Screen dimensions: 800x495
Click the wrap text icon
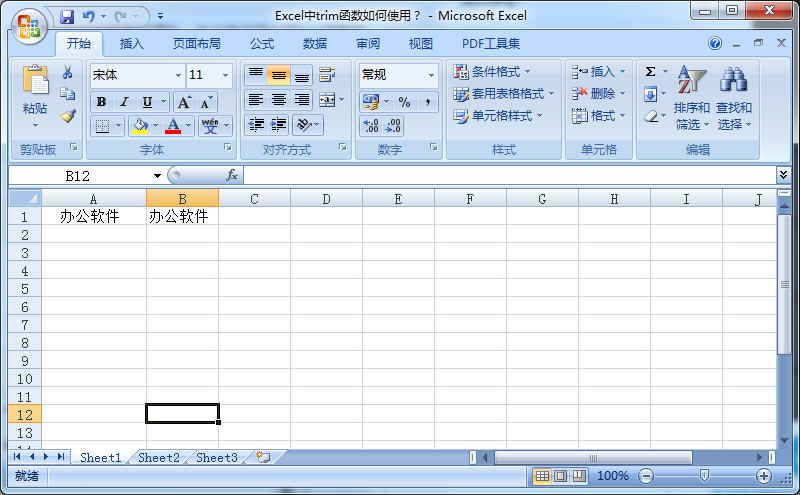click(x=327, y=75)
